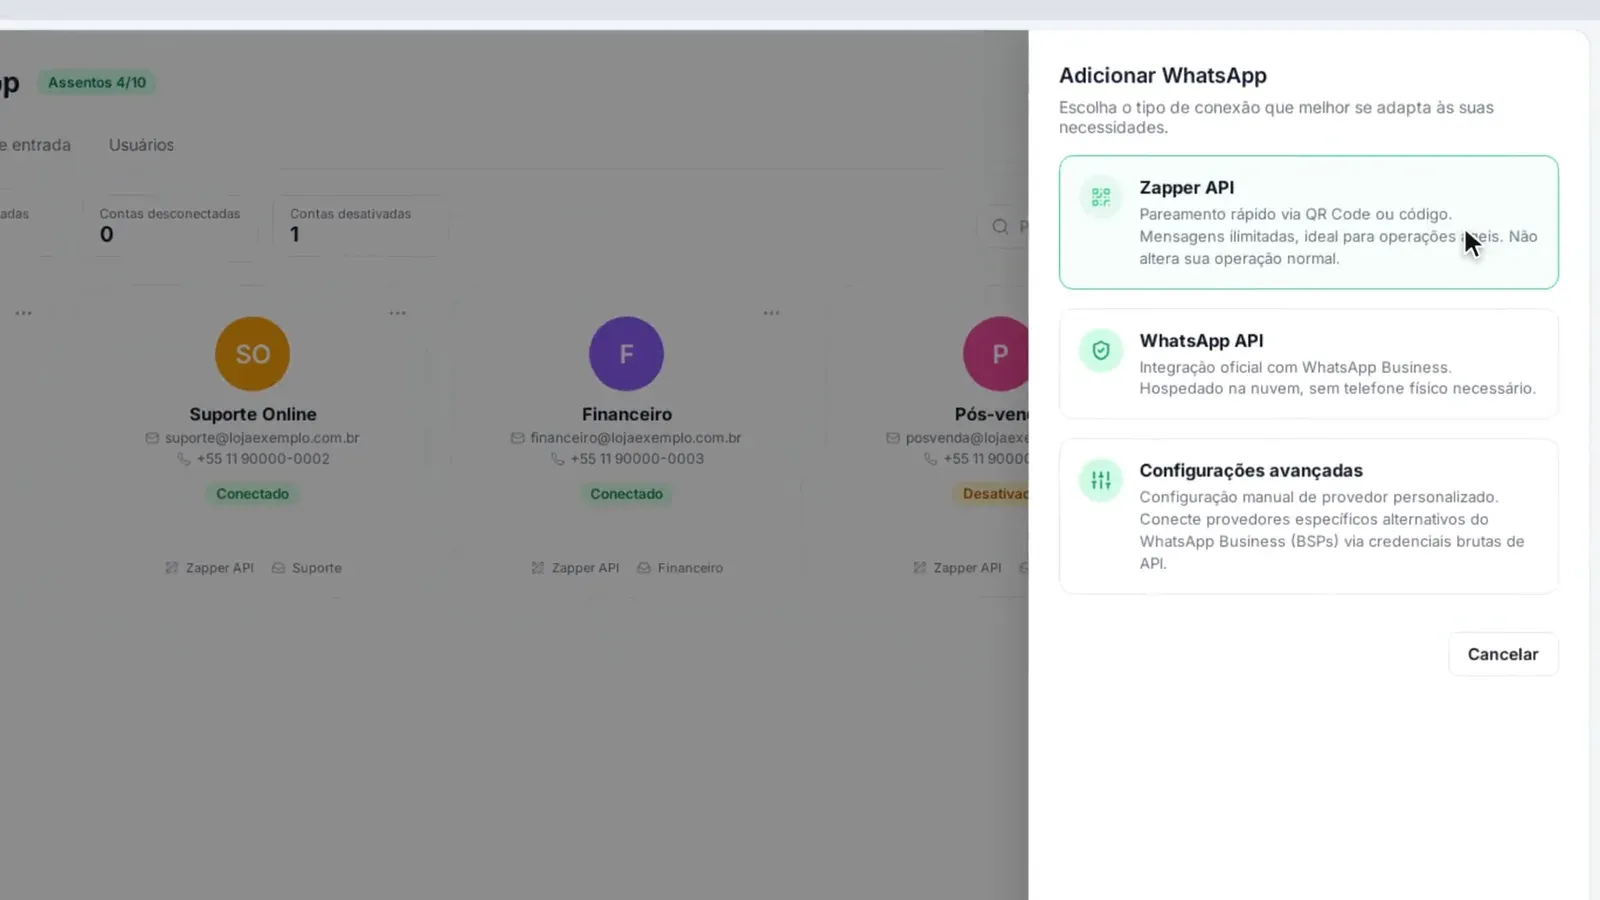Open Configurações avançadas option
Viewport: 1600px width, 900px height.
coord(1308,516)
